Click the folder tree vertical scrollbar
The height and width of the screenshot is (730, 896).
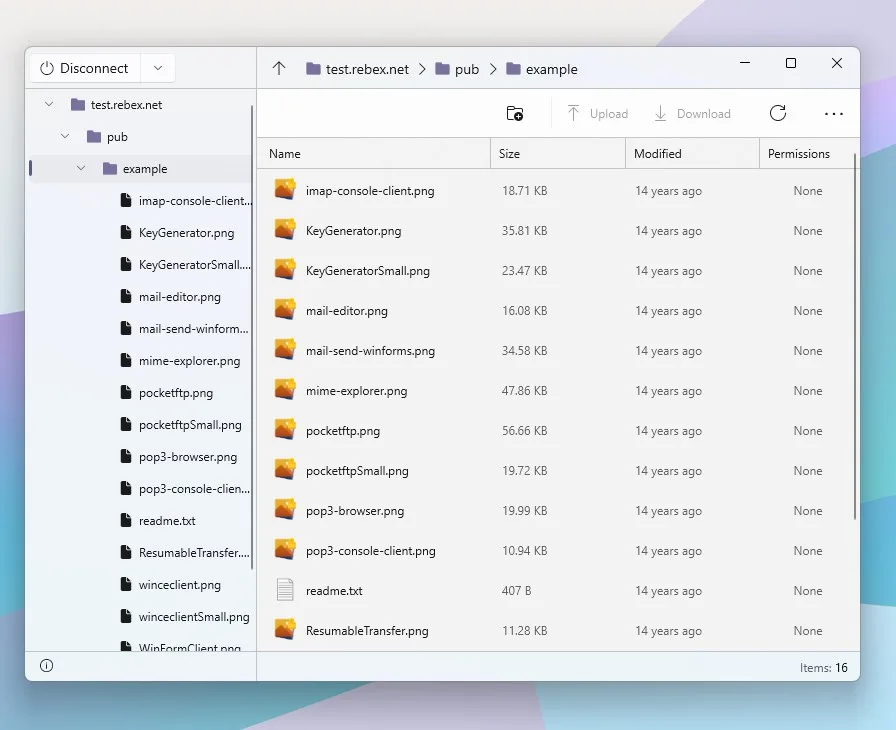pos(252,337)
